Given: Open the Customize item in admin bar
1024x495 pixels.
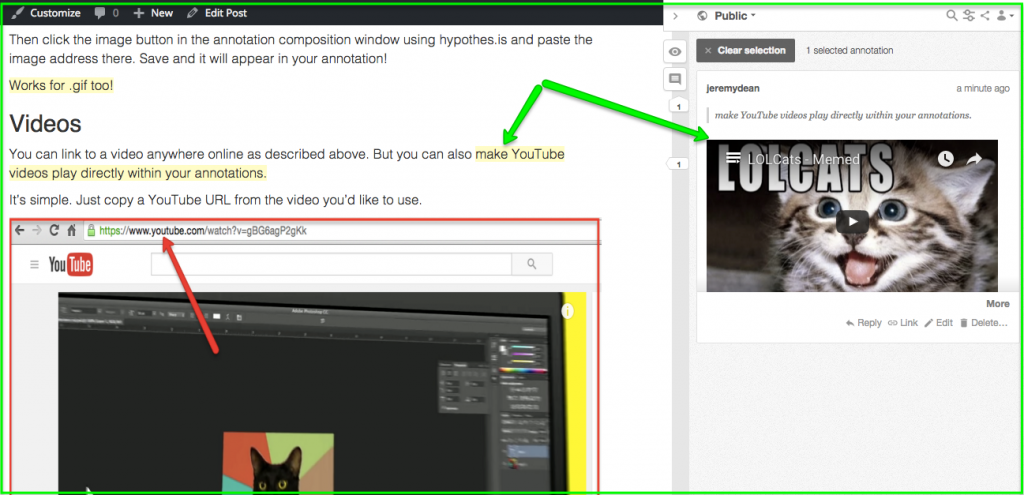Looking at the screenshot, I should pos(48,13).
